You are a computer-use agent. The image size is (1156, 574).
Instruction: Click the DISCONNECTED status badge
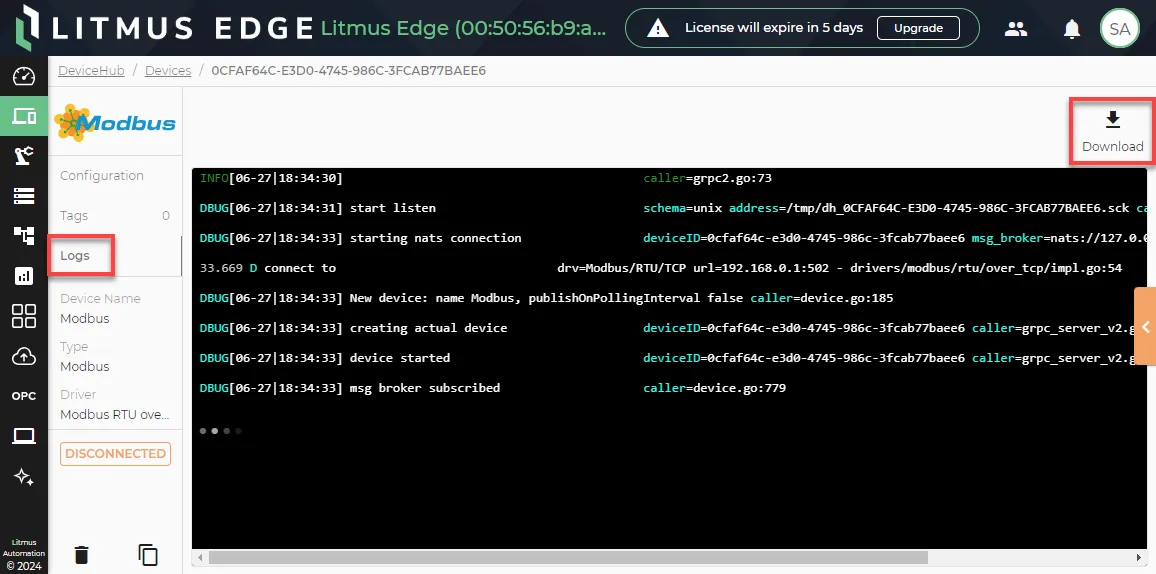pos(115,453)
